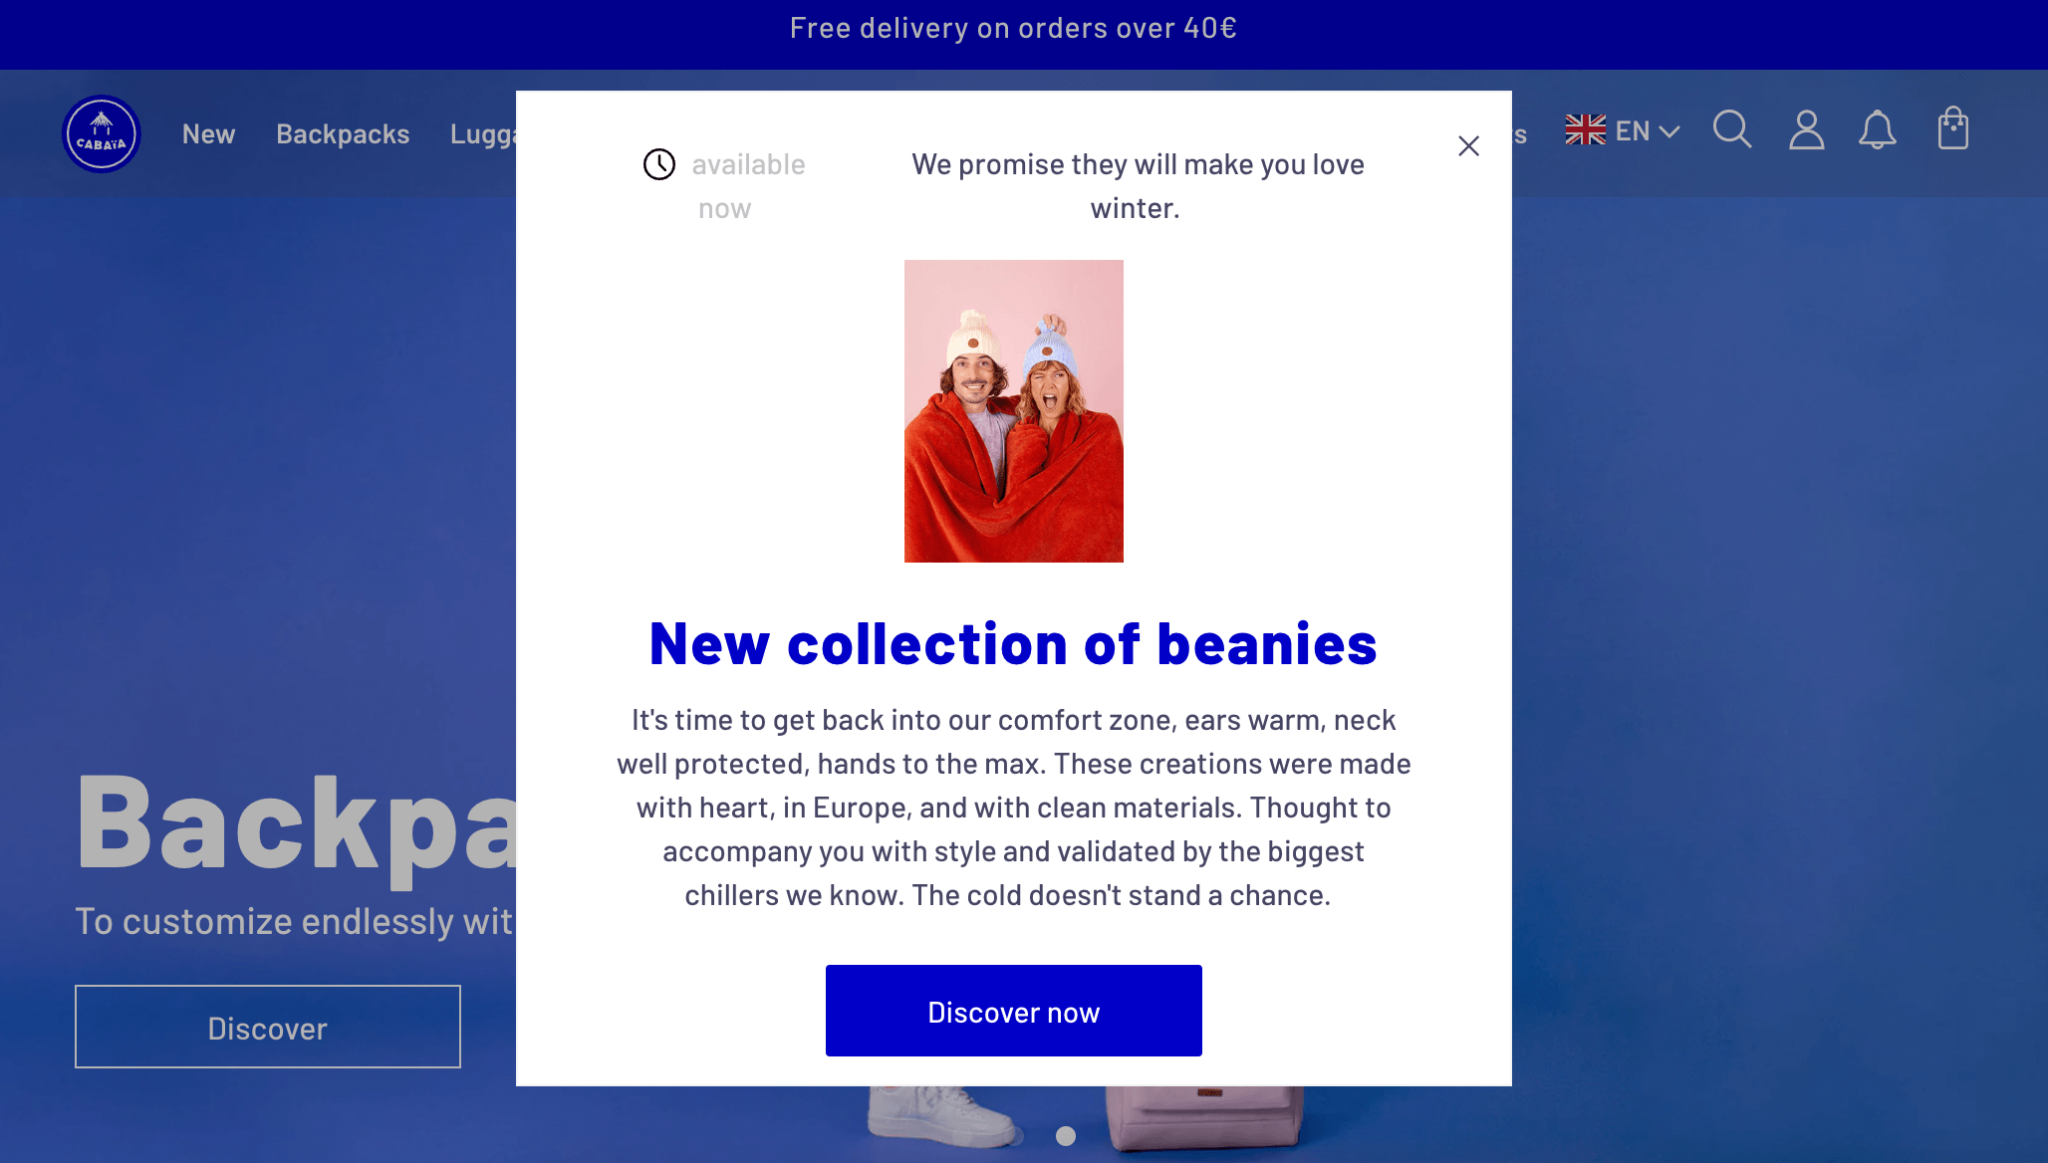Click the carousel dot indicator
2048x1163 pixels.
[x=1065, y=1136]
